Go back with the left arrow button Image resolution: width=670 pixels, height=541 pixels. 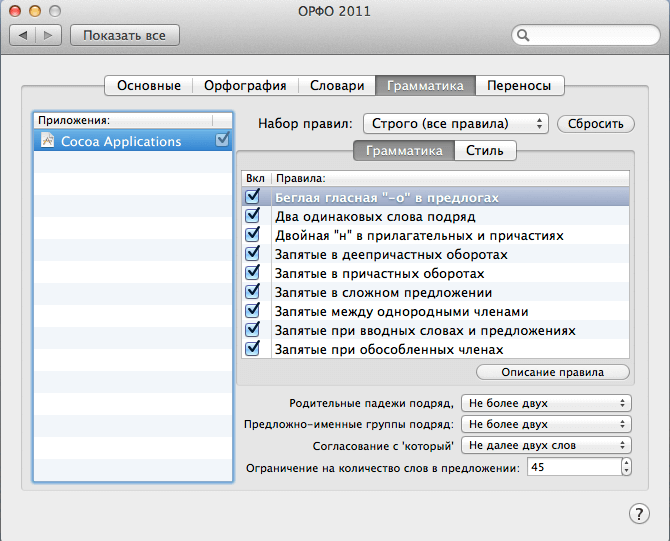[x=23, y=35]
